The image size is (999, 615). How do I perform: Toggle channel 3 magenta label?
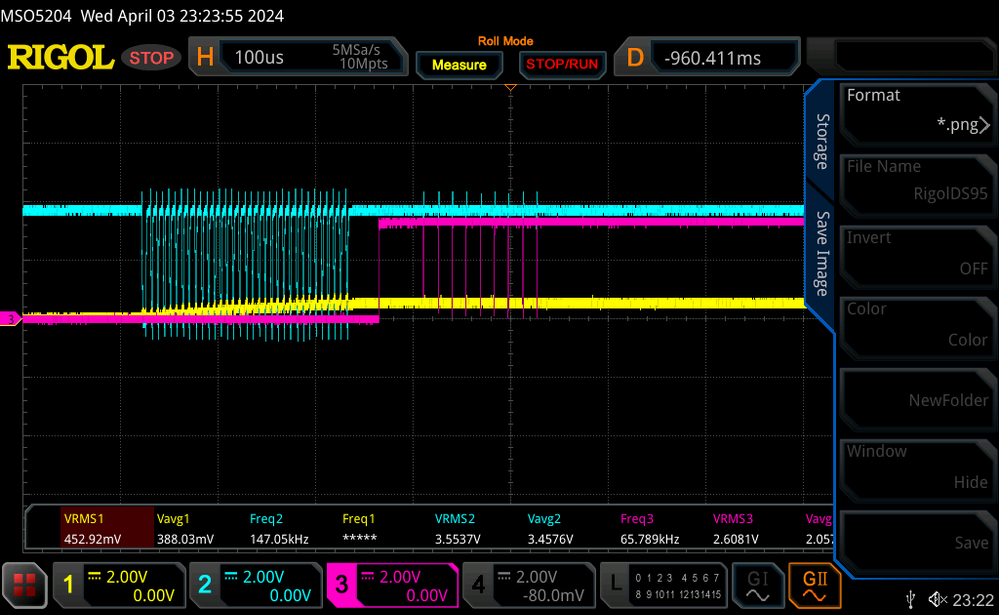click(341, 585)
